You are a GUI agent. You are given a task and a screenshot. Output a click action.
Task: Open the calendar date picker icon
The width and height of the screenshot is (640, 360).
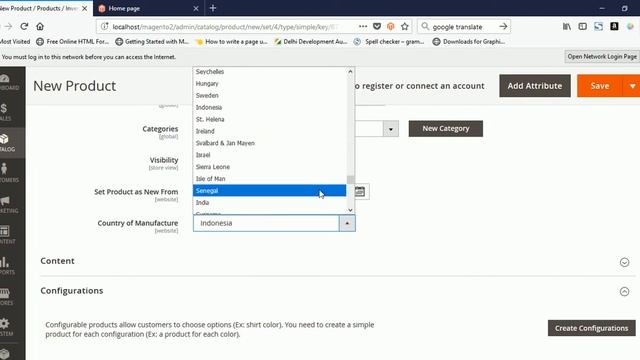(360, 191)
